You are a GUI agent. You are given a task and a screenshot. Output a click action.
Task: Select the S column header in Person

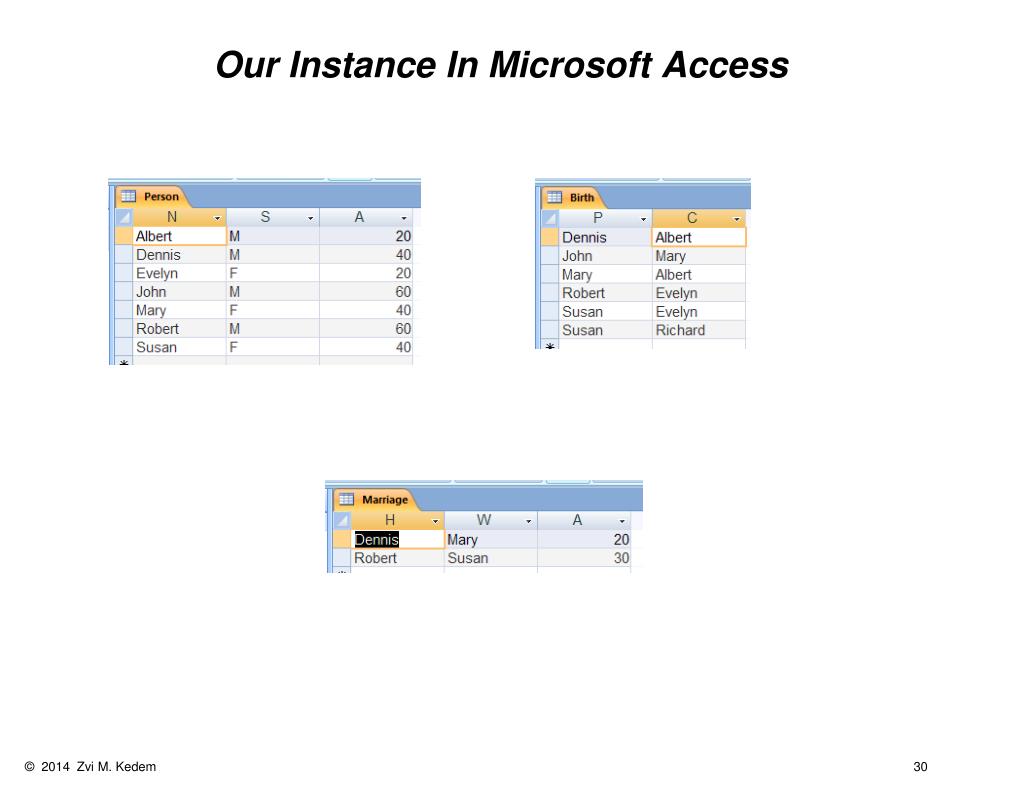pyautogui.click(x=265, y=217)
